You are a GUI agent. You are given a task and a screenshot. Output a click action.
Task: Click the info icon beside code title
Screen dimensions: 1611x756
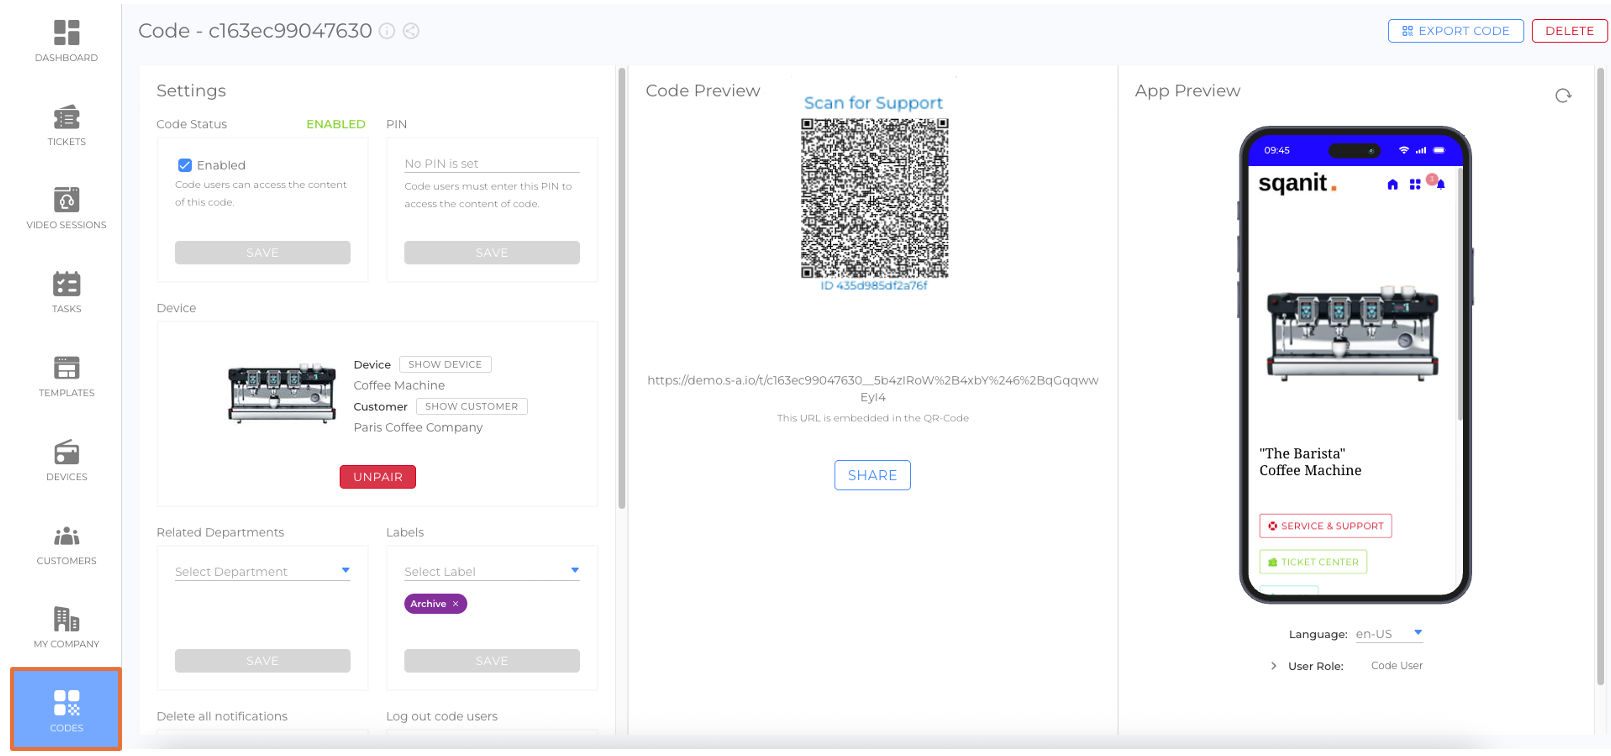pos(387,31)
